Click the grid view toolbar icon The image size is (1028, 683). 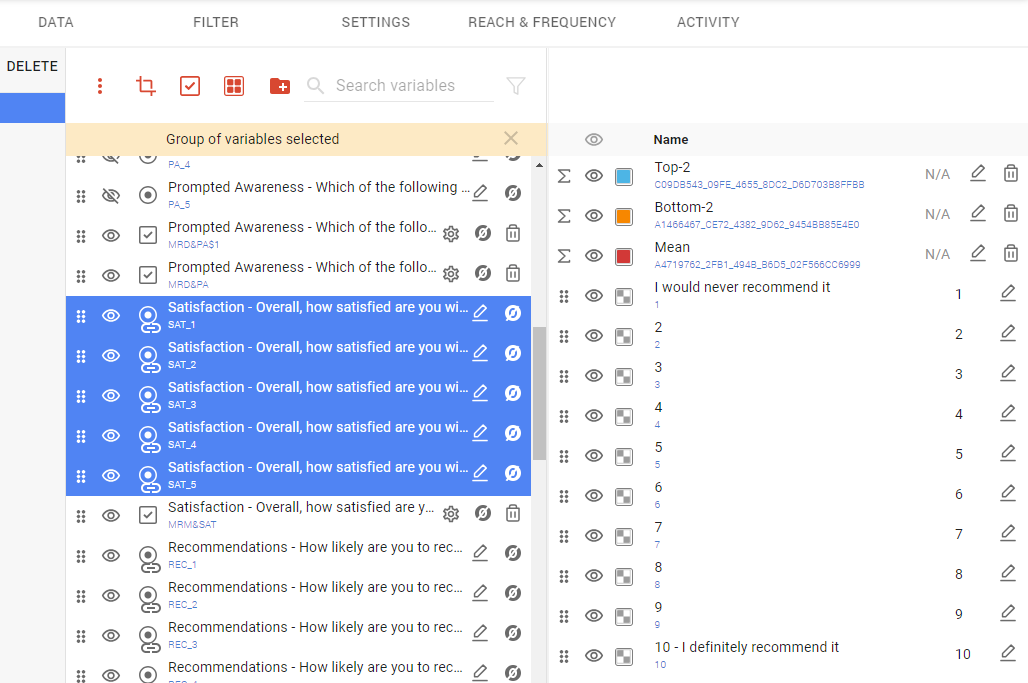pos(234,86)
